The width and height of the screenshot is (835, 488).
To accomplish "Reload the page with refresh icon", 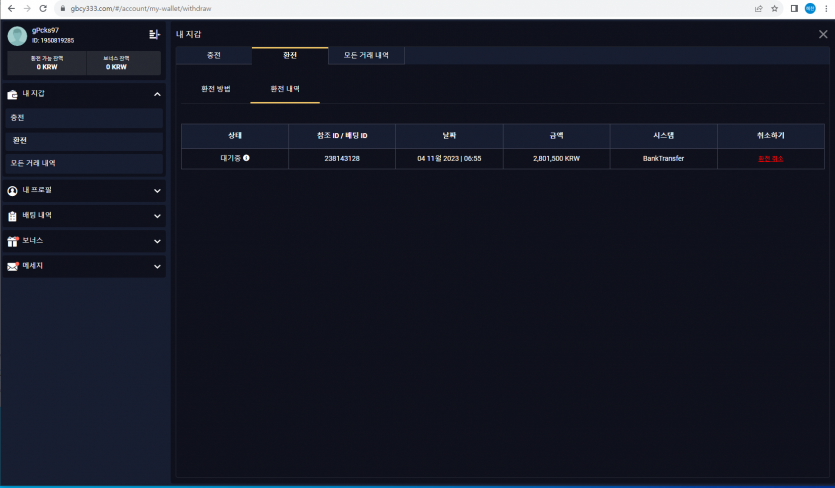I will point(43,9).
